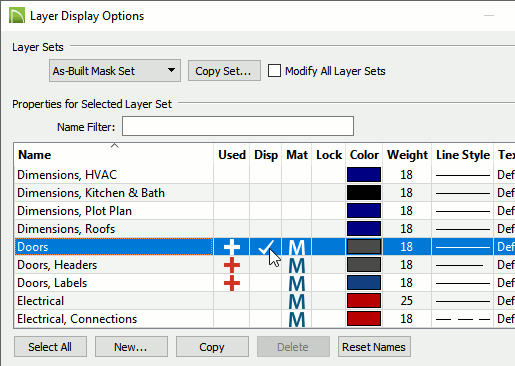Viewport: 515px width, 366px height.
Task: Open red color swatch for Electrical row
Action: click(x=364, y=301)
